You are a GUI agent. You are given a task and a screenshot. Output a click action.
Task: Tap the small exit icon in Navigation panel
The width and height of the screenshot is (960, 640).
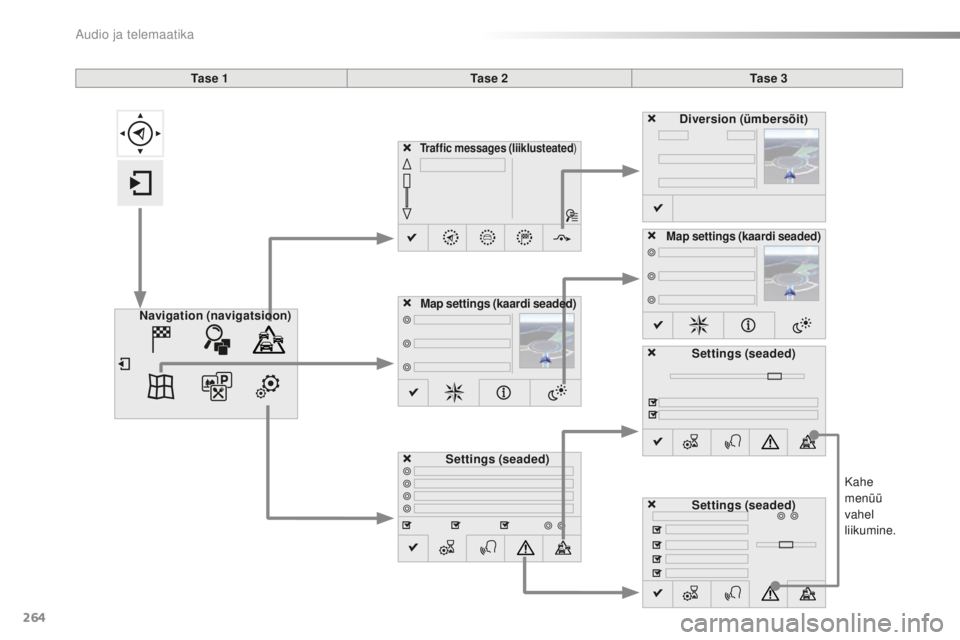click(124, 364)
